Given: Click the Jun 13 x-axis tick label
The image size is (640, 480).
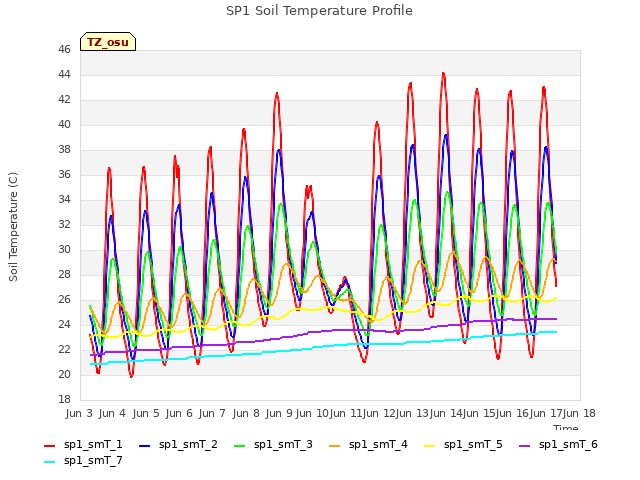Looking at the screenshot, I should point(412,413).
